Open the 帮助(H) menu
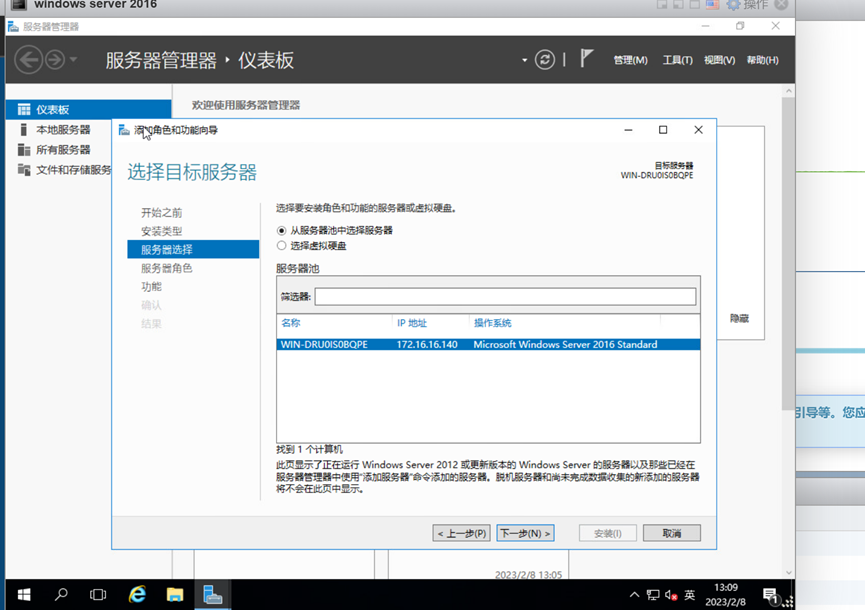 coord(762,60)
